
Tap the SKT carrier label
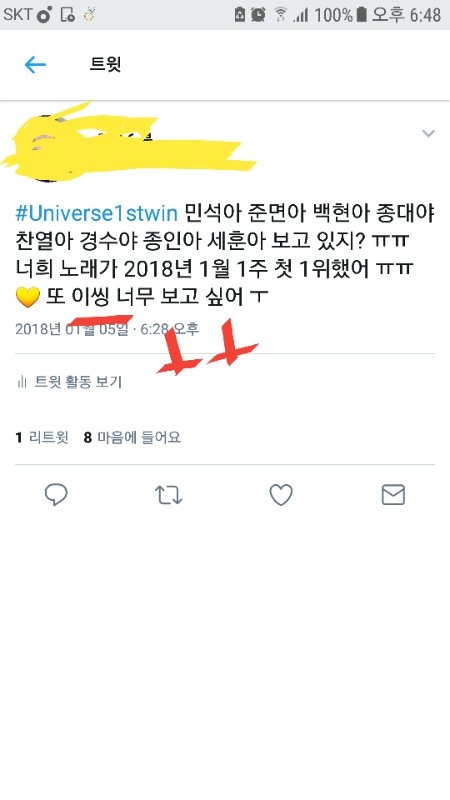17,14
